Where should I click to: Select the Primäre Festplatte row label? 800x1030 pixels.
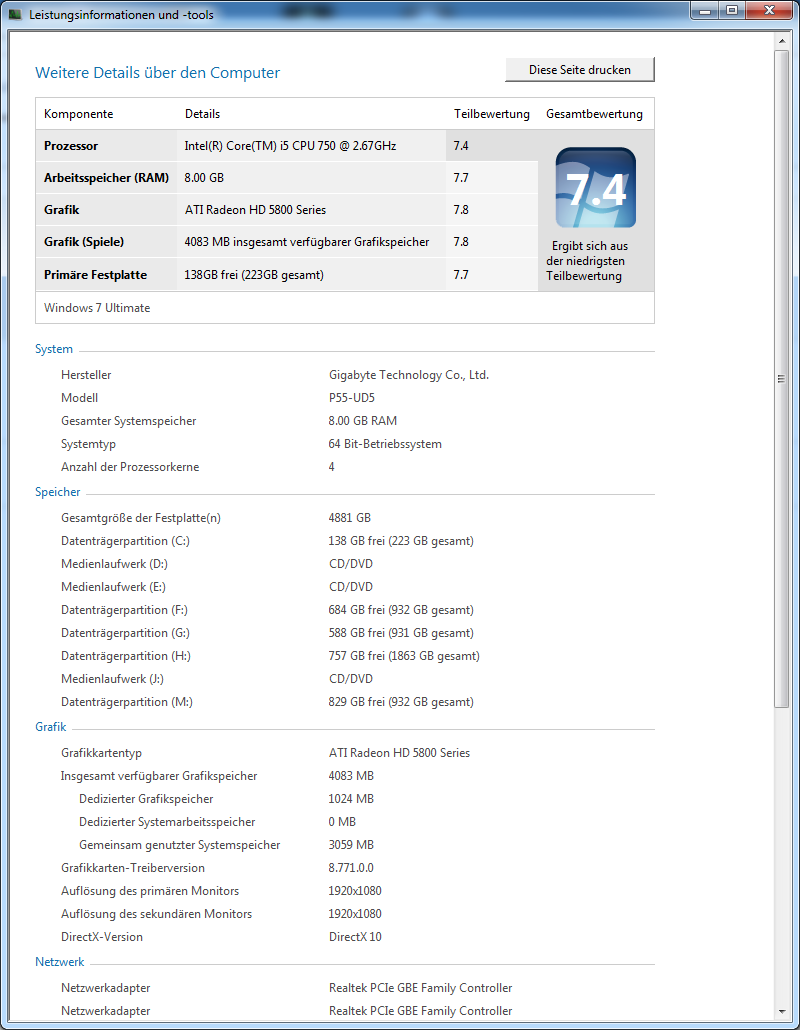coord(96,274)
